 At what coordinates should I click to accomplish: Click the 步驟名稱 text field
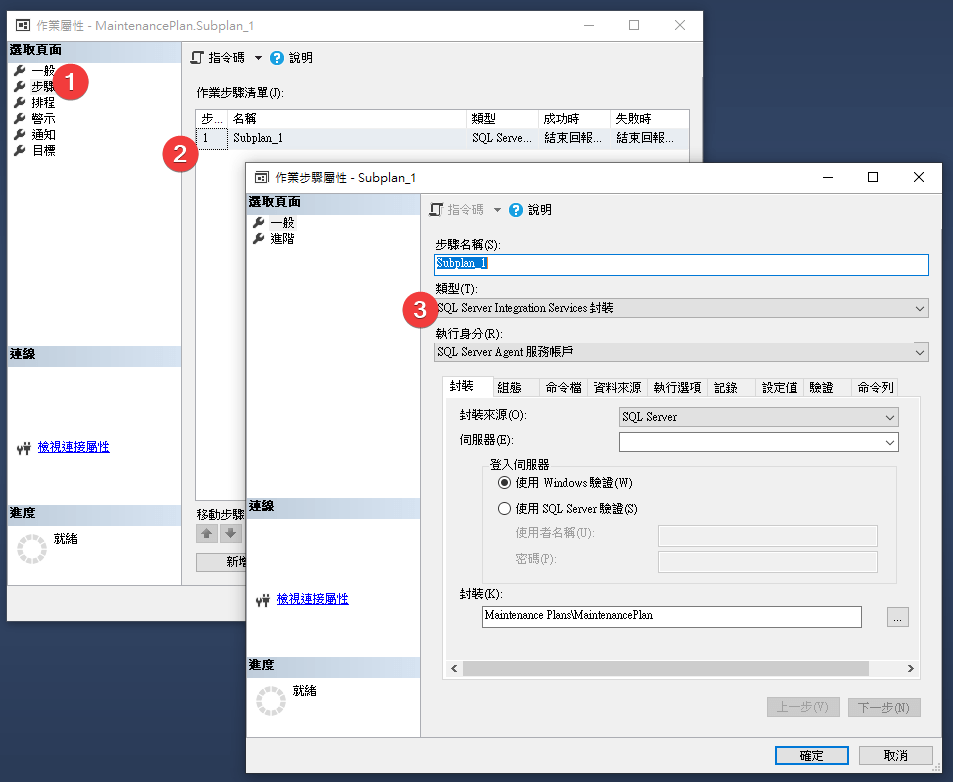[680, 265]
